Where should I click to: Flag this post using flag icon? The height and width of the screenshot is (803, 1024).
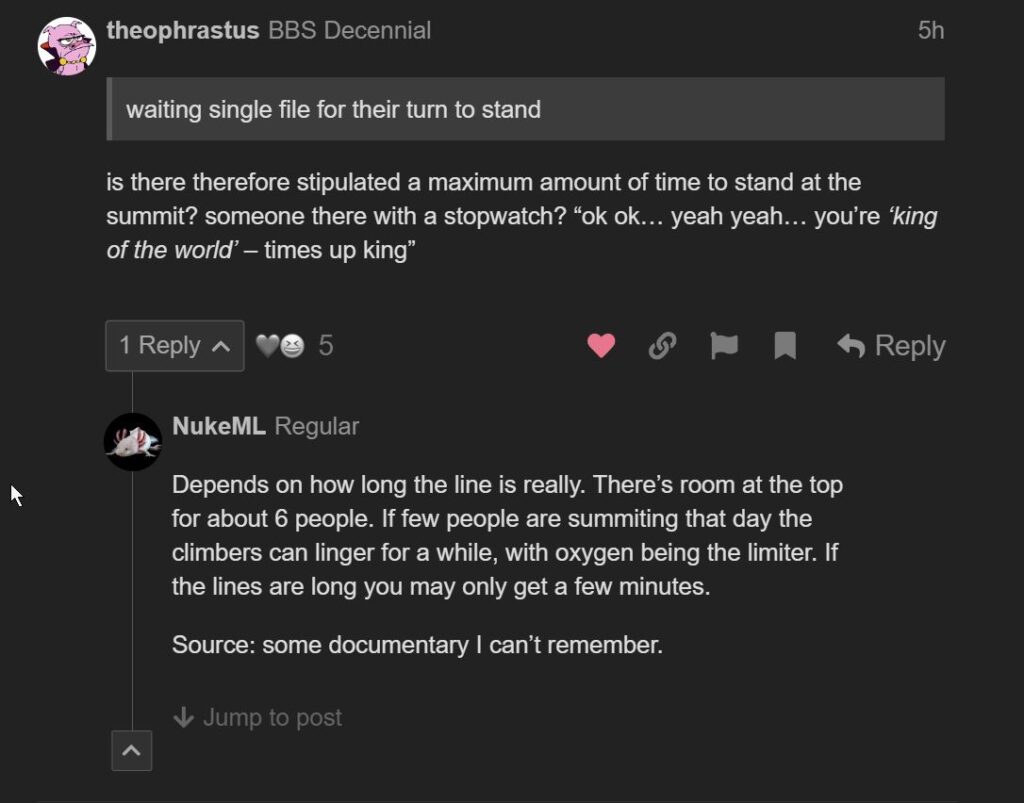click(723, 345)
